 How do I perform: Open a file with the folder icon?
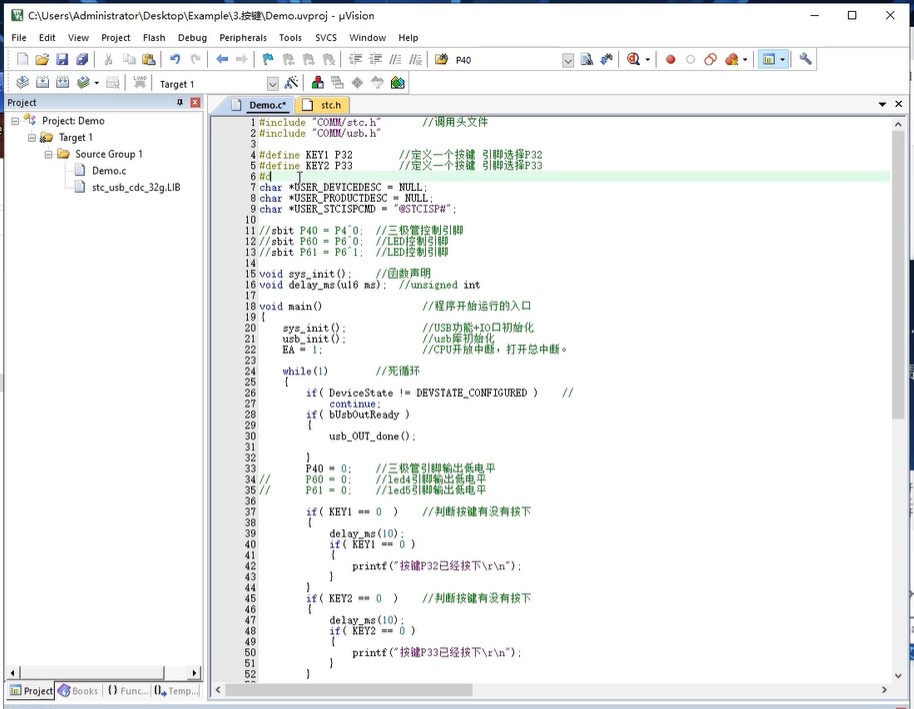pos(42,59)
